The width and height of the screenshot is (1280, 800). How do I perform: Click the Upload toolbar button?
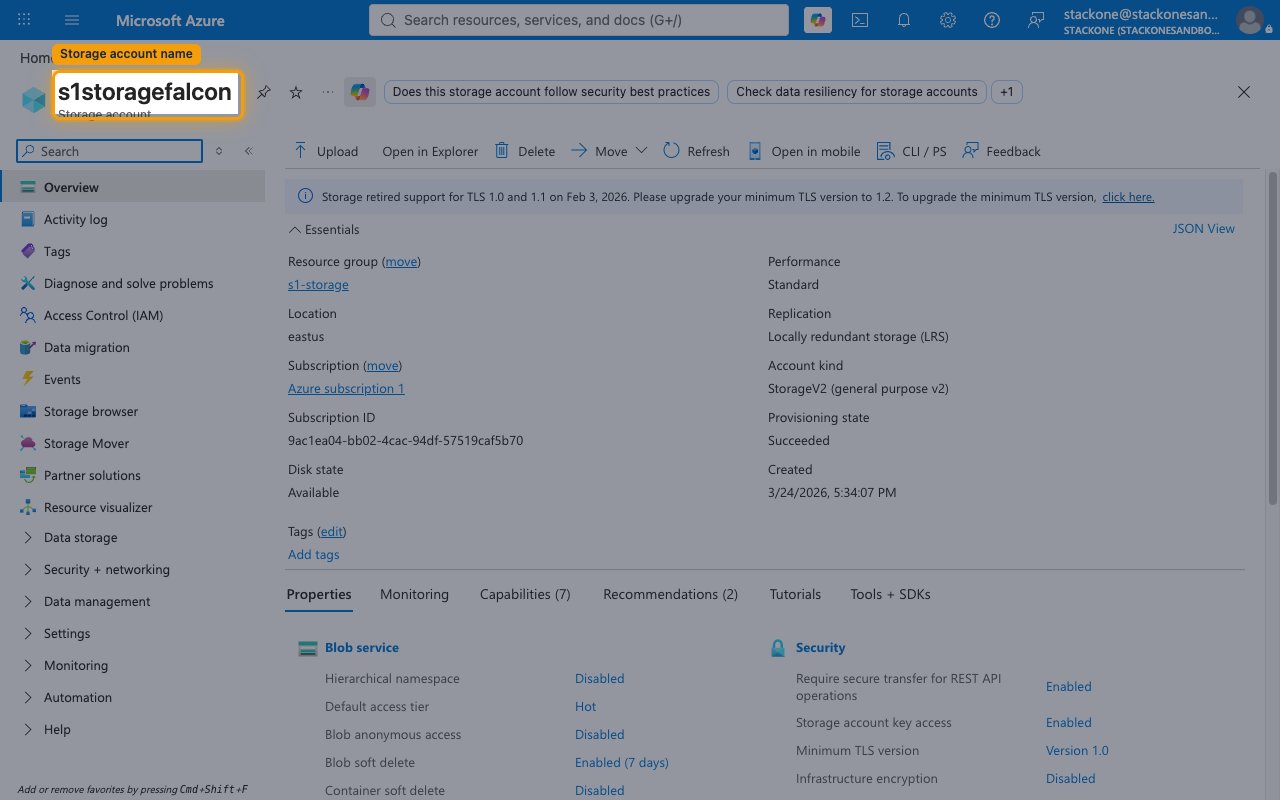click(325, 151)
